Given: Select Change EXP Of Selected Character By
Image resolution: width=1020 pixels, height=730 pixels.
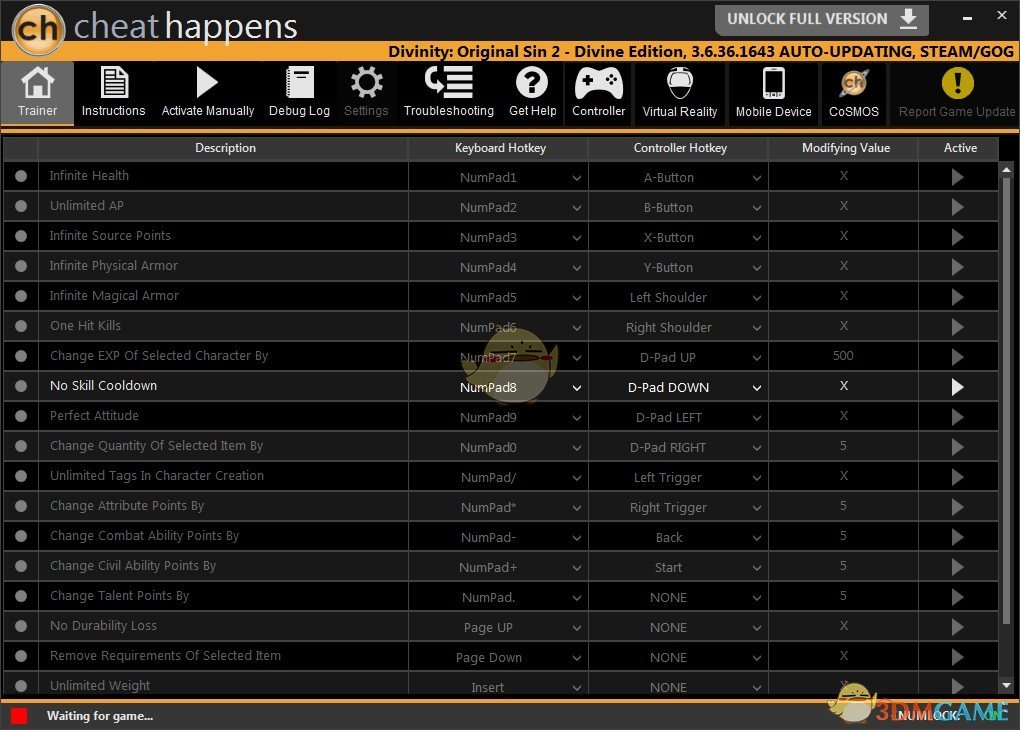Looking at the screenshot, I should (159, 356).
